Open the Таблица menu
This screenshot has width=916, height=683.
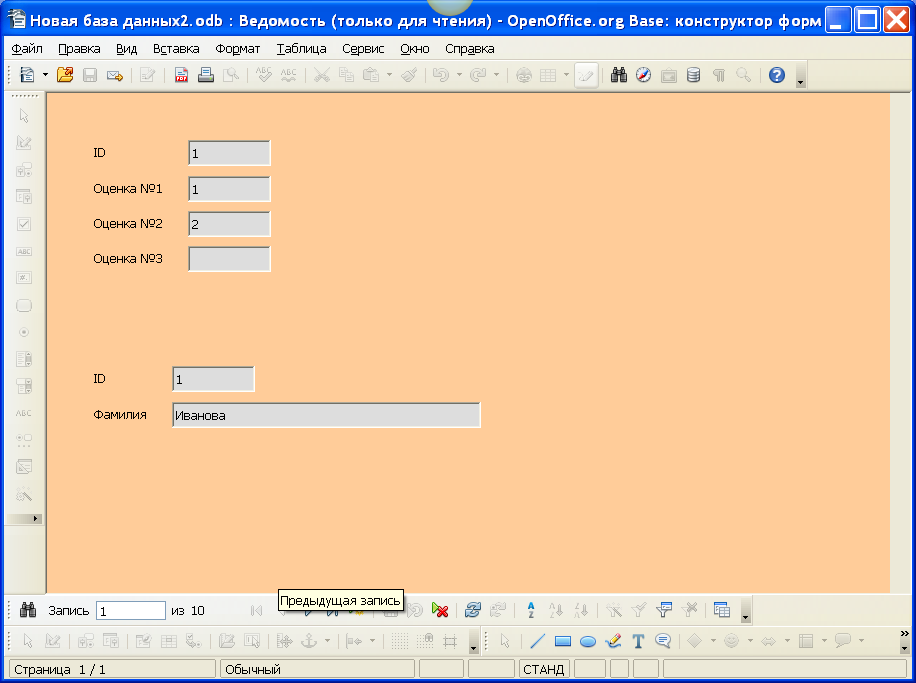pos(301,49)
